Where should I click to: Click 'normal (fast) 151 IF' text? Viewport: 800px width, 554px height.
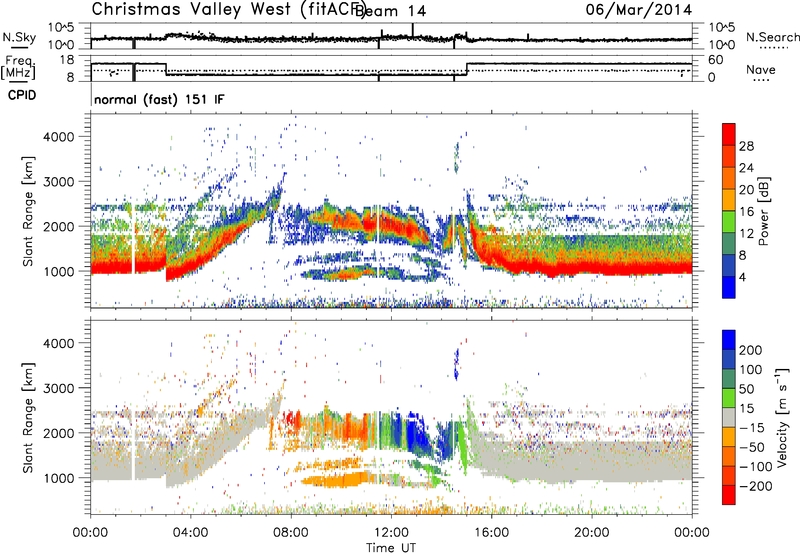[159, 99]
